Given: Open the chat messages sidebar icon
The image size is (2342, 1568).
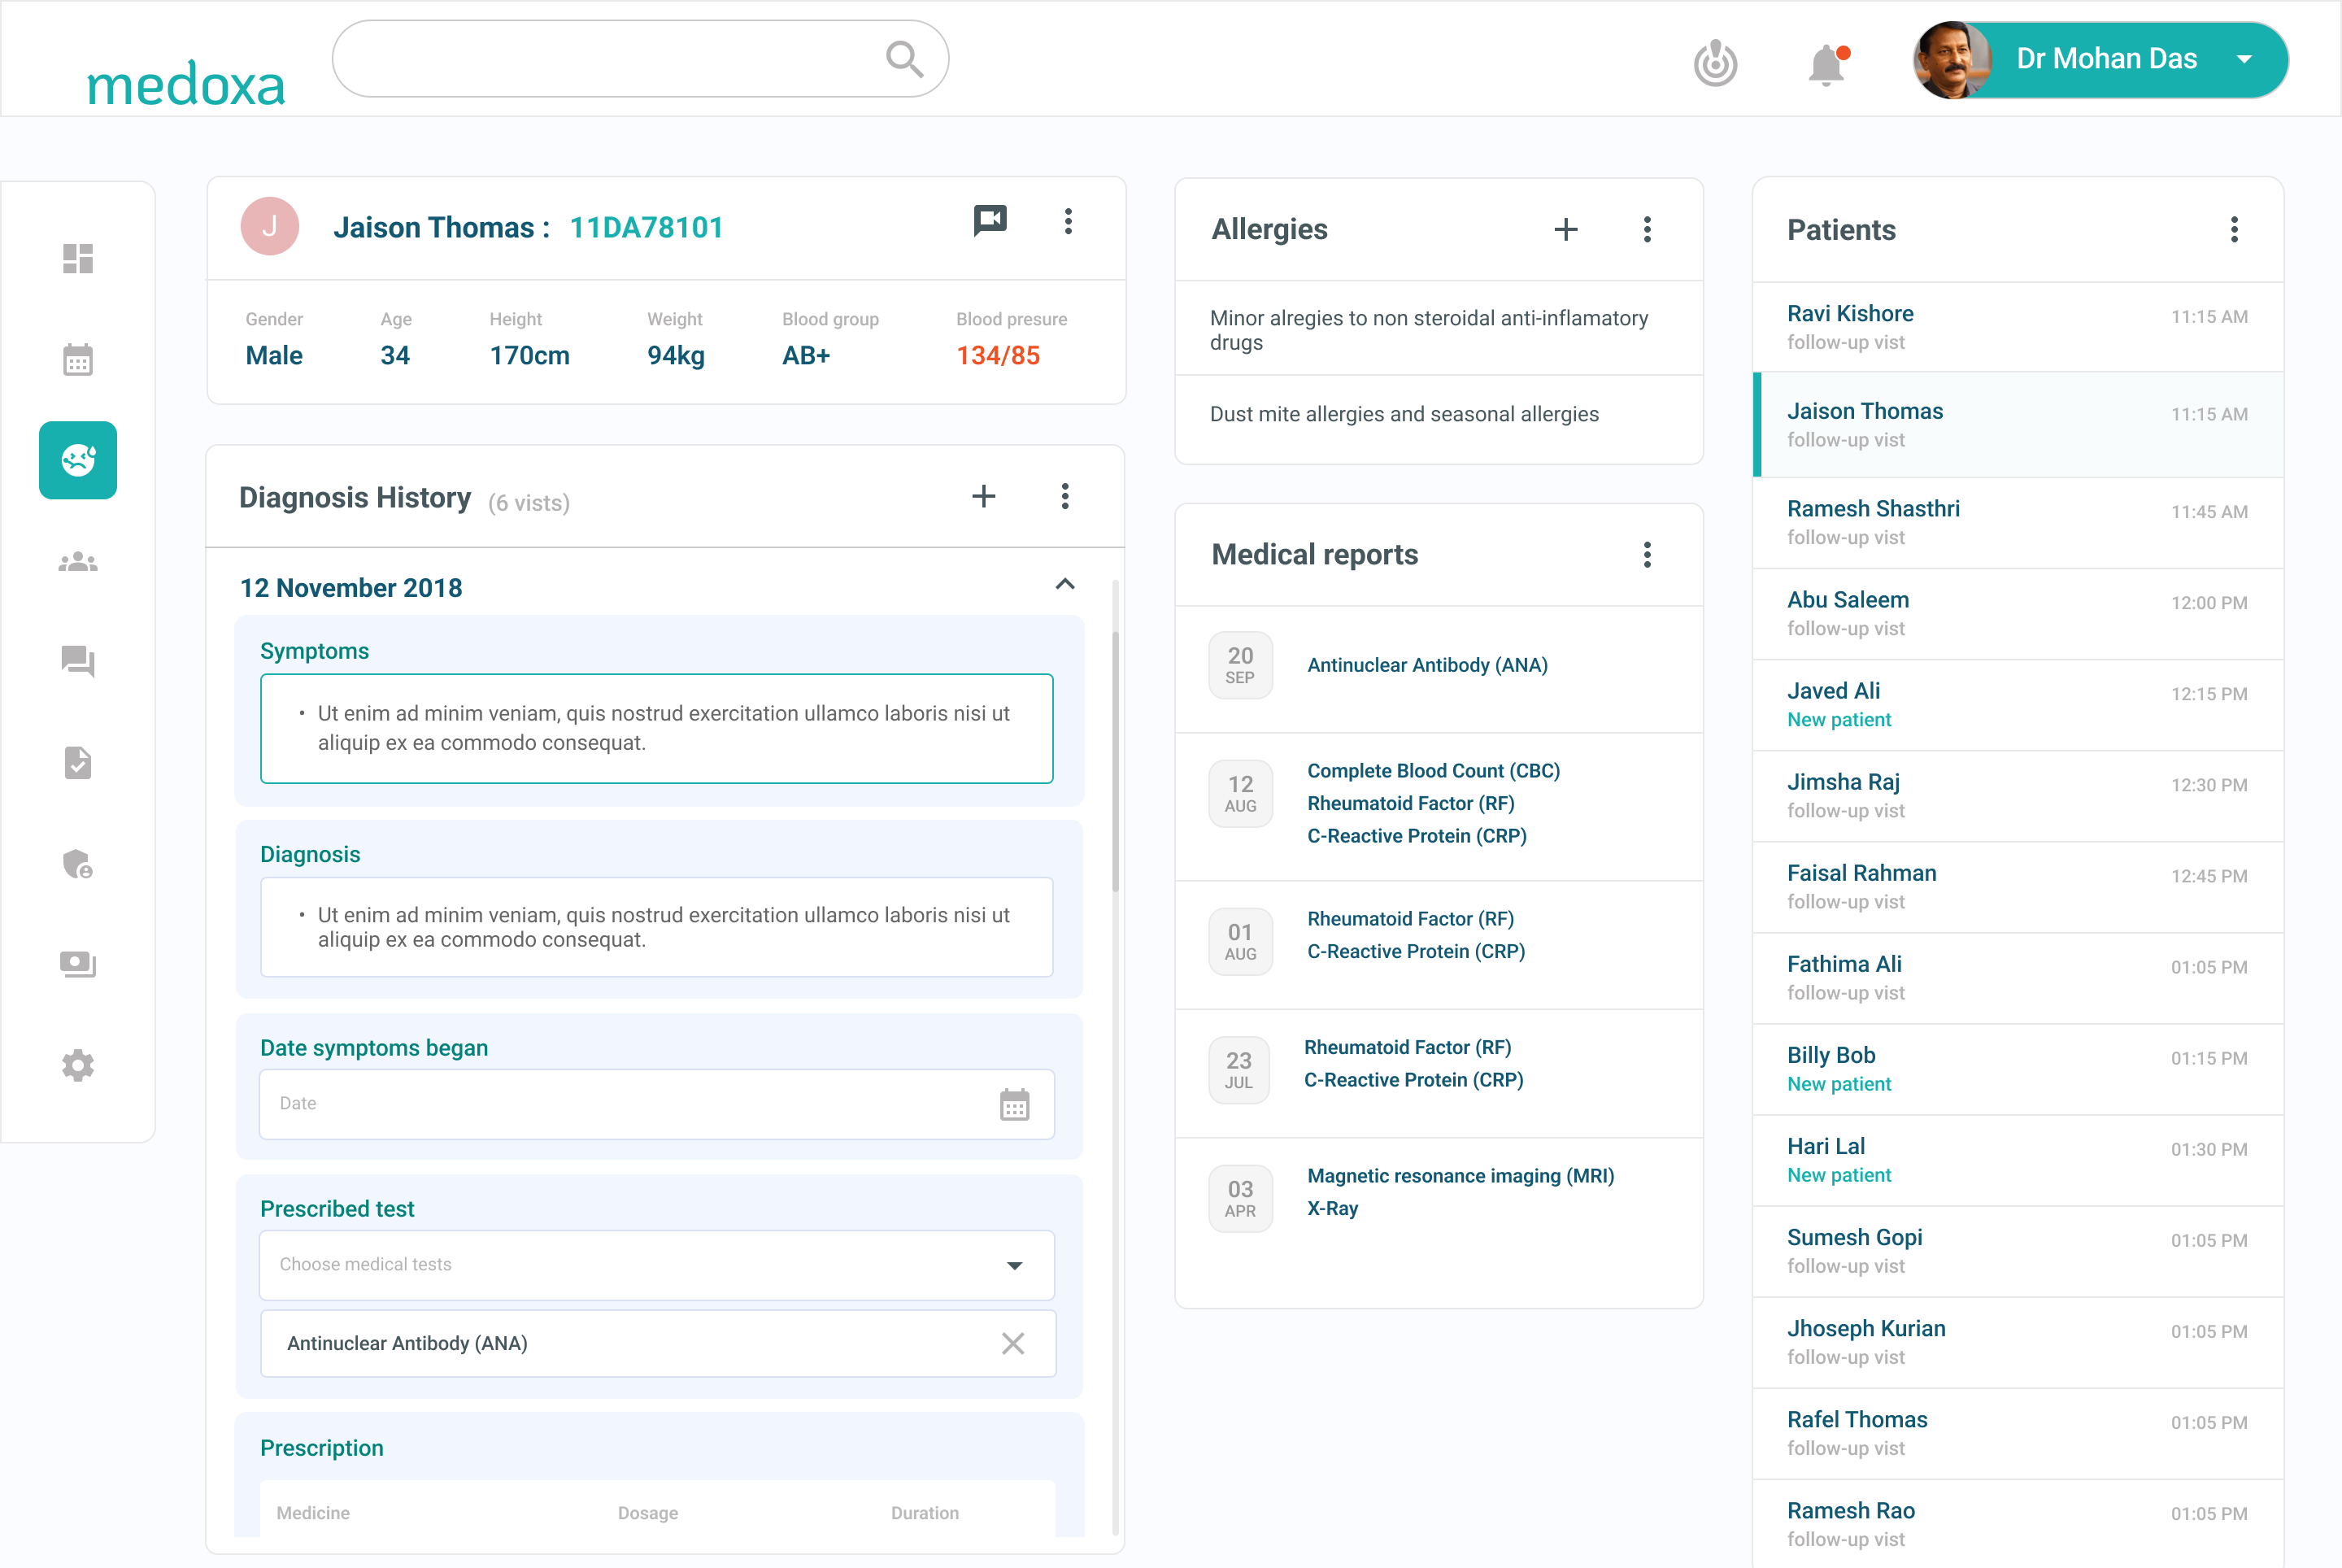Looking at the screenshot, I should point(78,662).
